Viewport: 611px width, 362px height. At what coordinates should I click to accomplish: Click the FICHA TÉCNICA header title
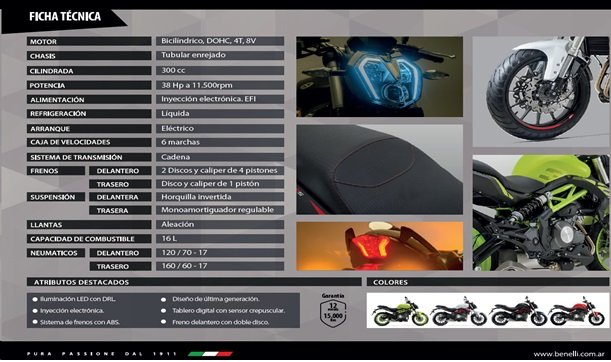(65, 16)
